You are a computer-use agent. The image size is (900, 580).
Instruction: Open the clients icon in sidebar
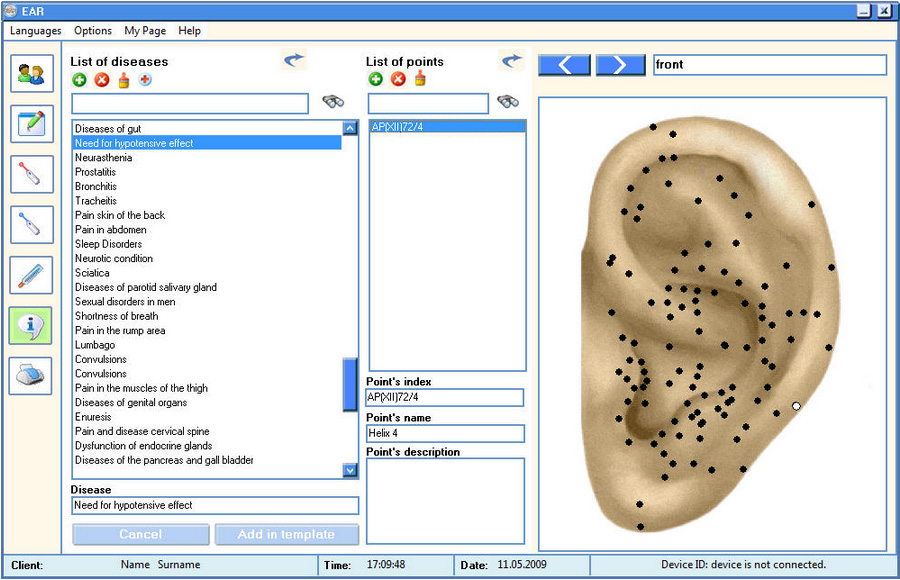point(30,74)
